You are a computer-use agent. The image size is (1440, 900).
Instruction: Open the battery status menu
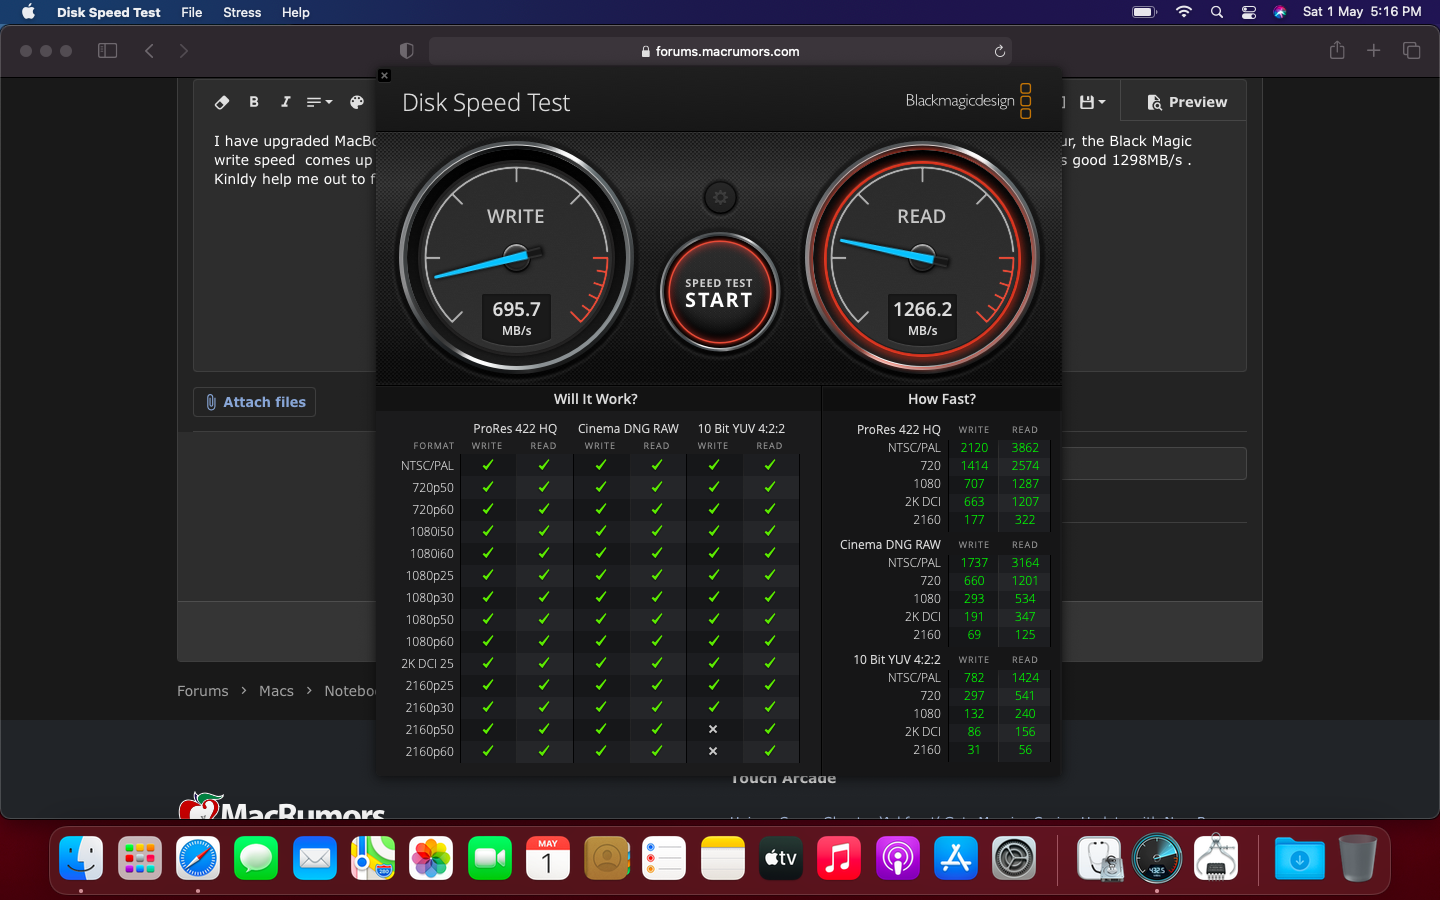(1144, 12)
